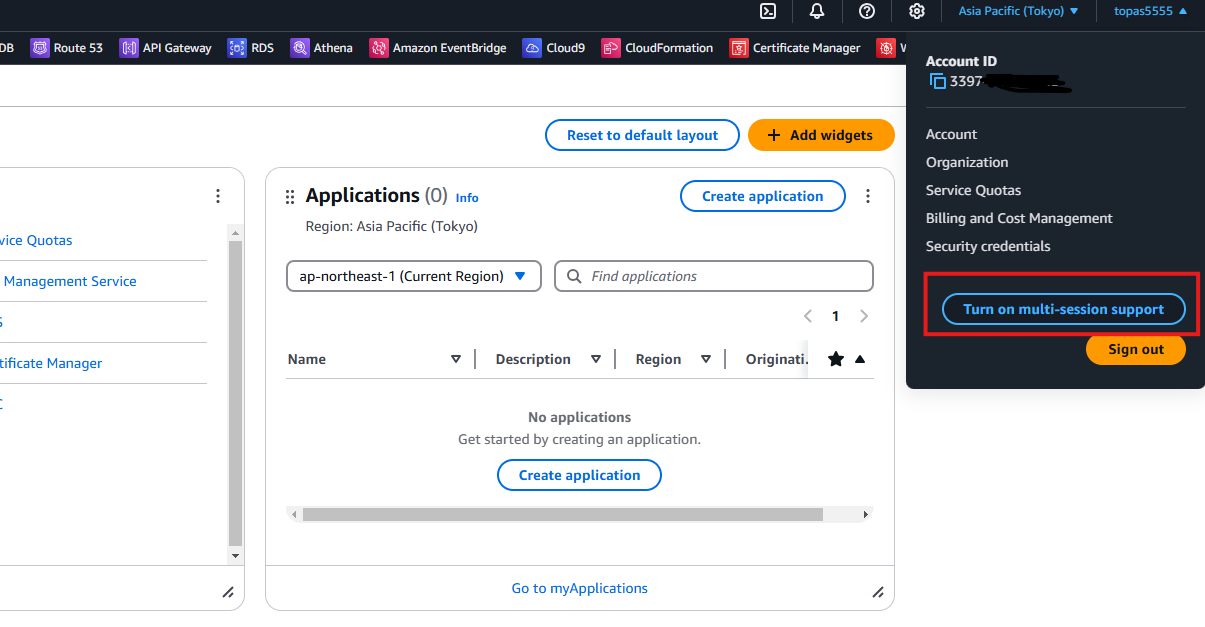Viewport: 1205px width, 627px height.
Task: Open the help question mark icon
Action: point(867,11)
